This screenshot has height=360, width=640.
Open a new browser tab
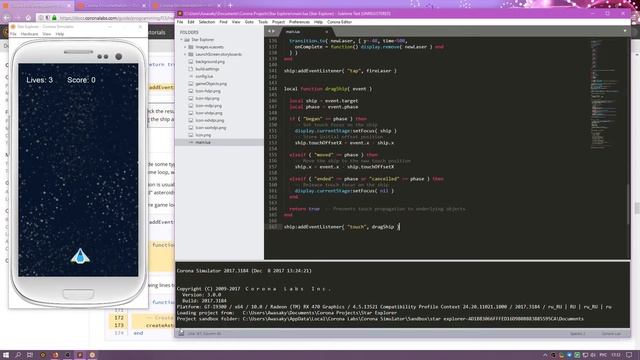point(230,5)
